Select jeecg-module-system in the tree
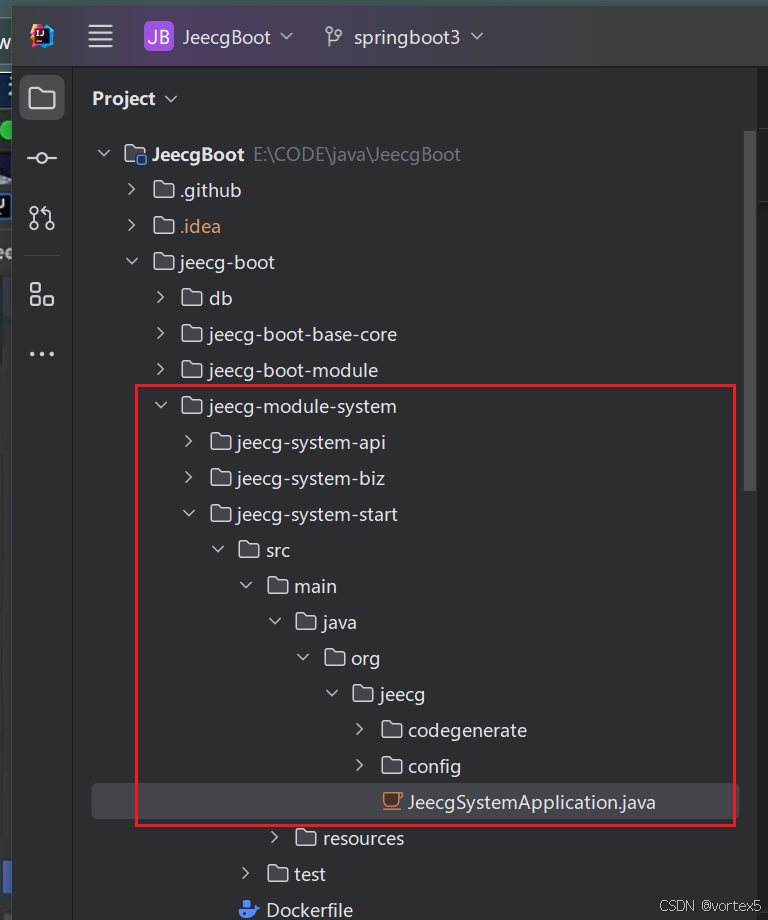The width and height of the screenshot is (768, 920). click(302, 407)
